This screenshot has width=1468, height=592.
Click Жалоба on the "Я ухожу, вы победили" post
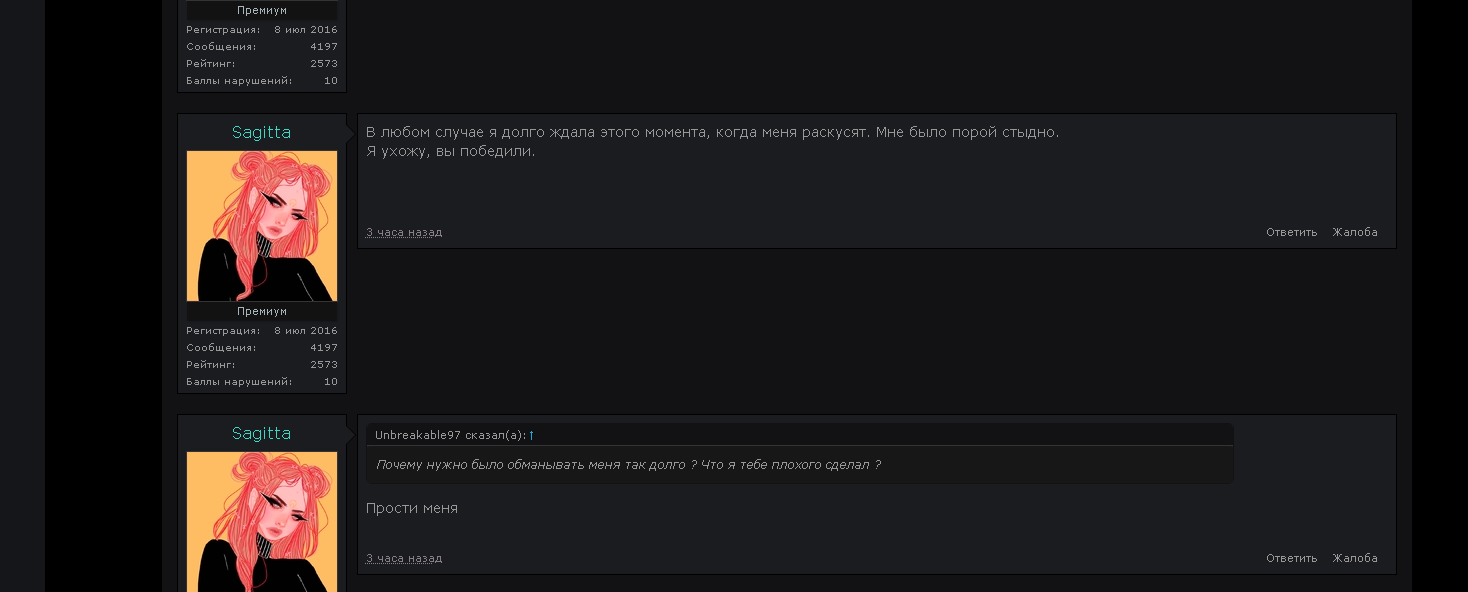click(x=1355, y=232)
